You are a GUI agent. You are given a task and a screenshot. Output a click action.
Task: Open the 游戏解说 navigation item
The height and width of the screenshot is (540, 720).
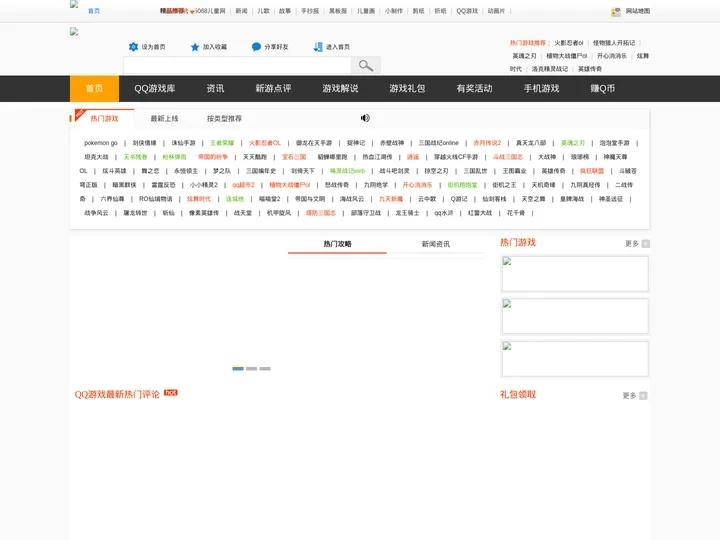tap(340, 89)
